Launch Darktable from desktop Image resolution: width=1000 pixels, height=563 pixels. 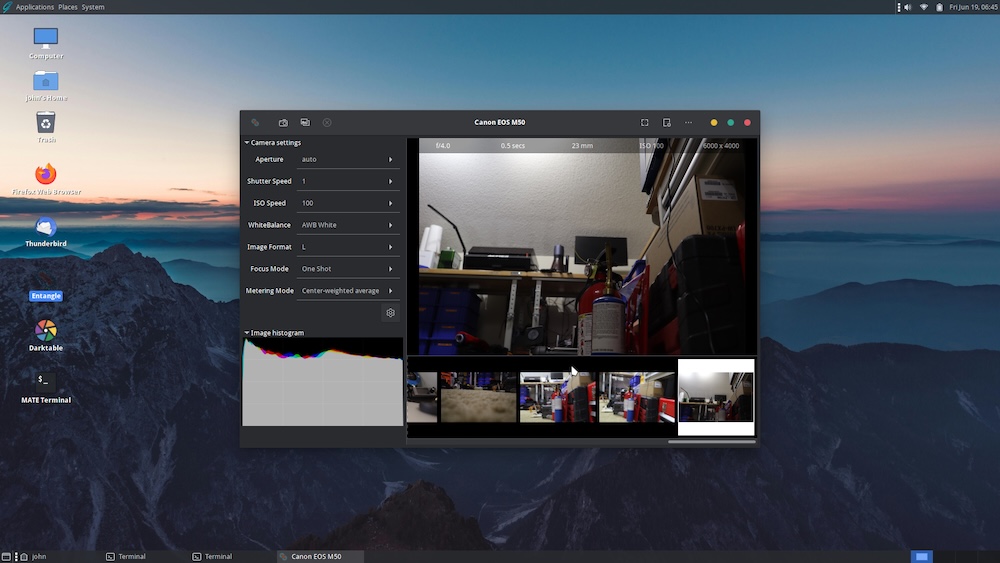tap(46, 336)
